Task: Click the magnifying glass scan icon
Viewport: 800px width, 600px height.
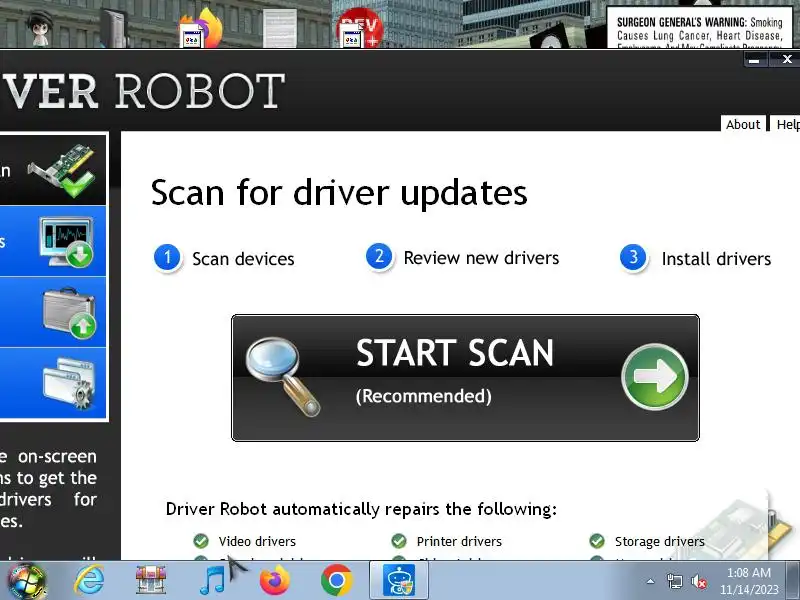Action: (x=282, y=376)
